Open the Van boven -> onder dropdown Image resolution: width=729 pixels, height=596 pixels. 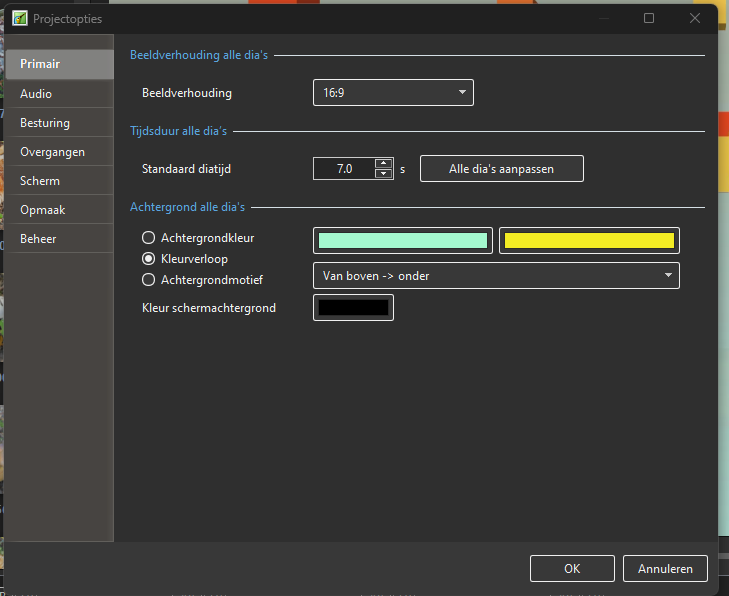point(496,276)
